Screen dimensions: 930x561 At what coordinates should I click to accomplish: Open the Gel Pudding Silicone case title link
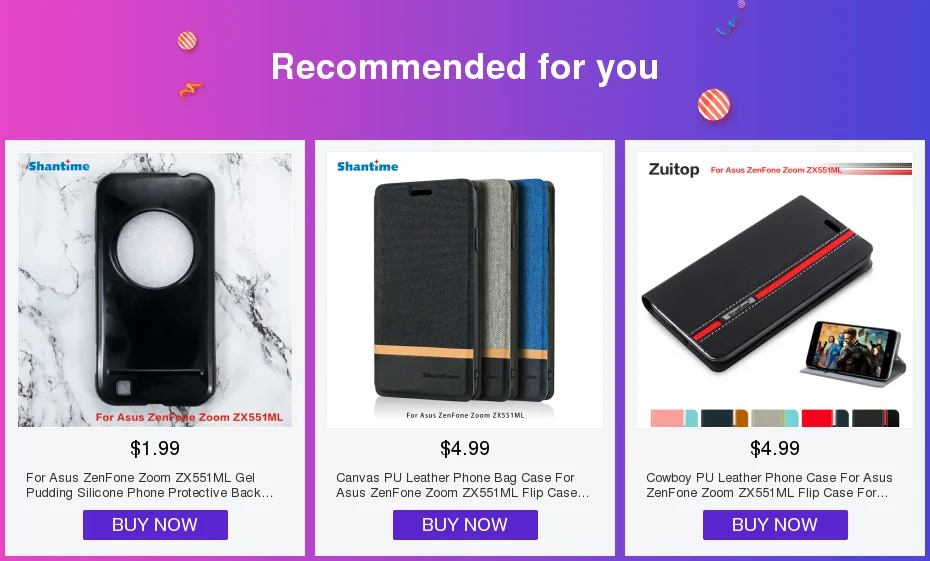pyautogui.click(x=149, y=485)
